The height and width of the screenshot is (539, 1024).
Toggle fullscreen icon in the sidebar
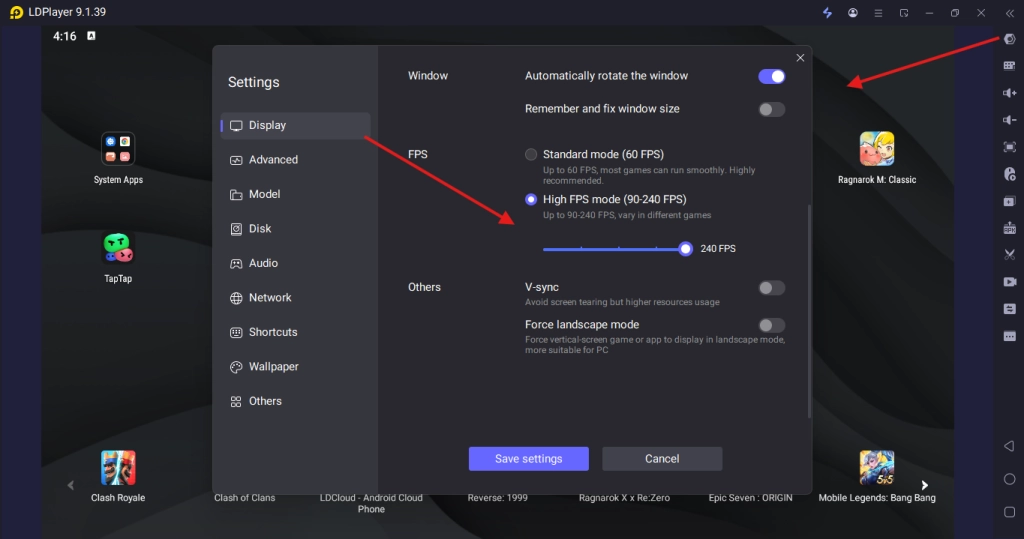click(x=1010, y=147)
